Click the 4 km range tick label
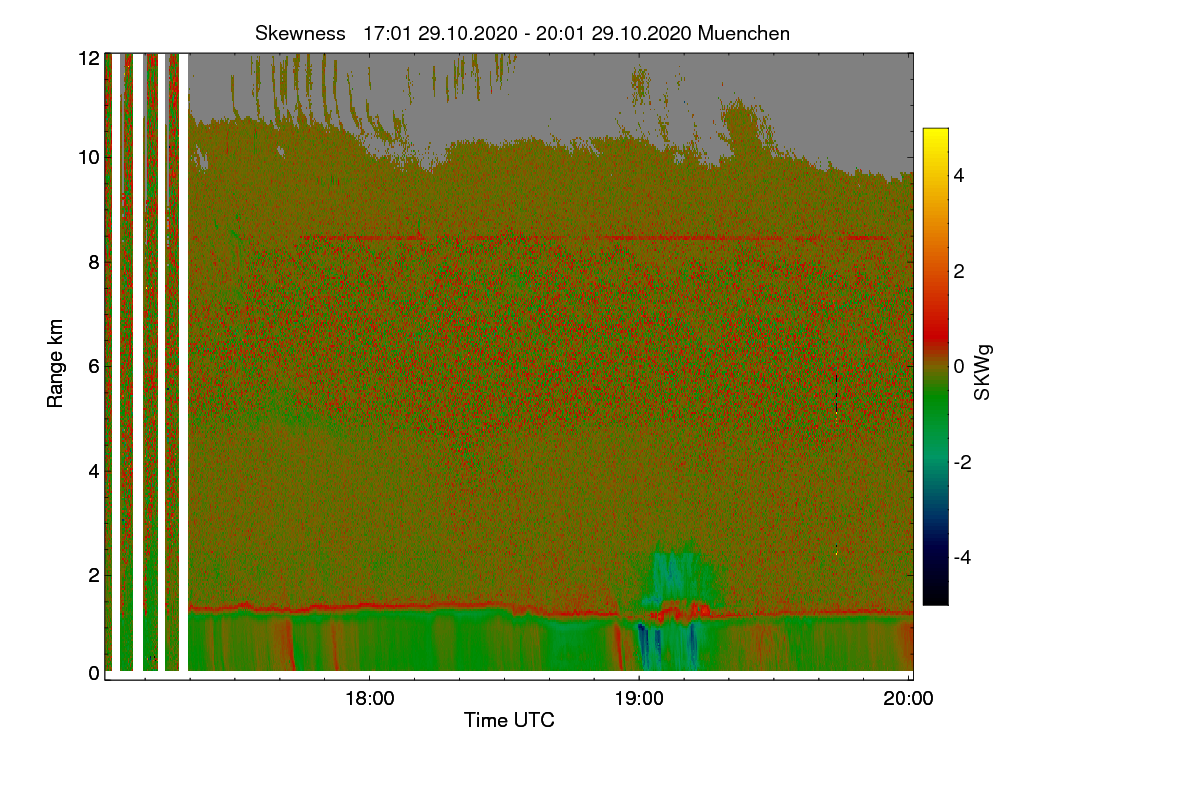1200x800 pixels. tap(94, 471)
